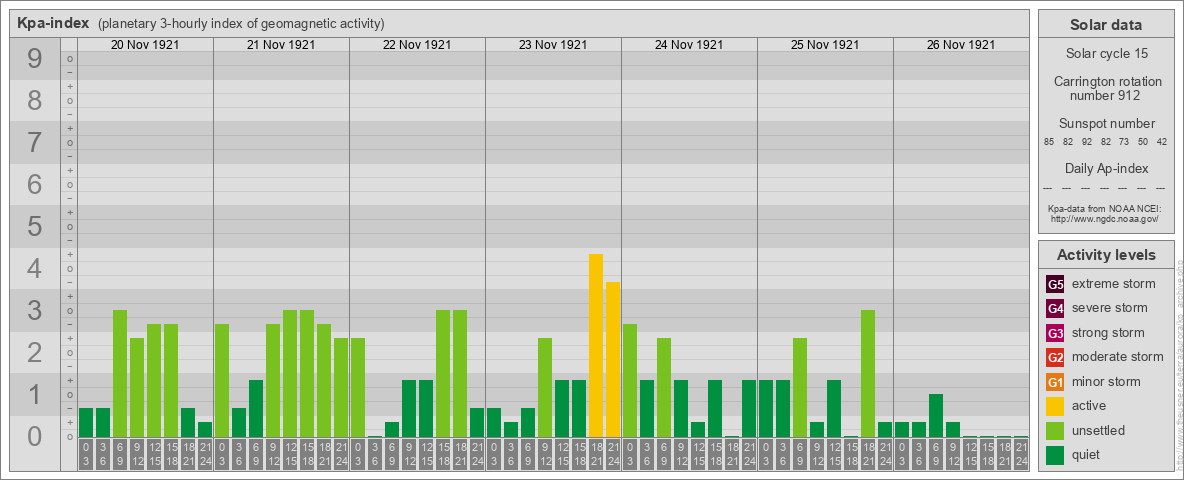Click the Activity levels panel heading
1184x480 pixels.
click(x=1106, y=255)
